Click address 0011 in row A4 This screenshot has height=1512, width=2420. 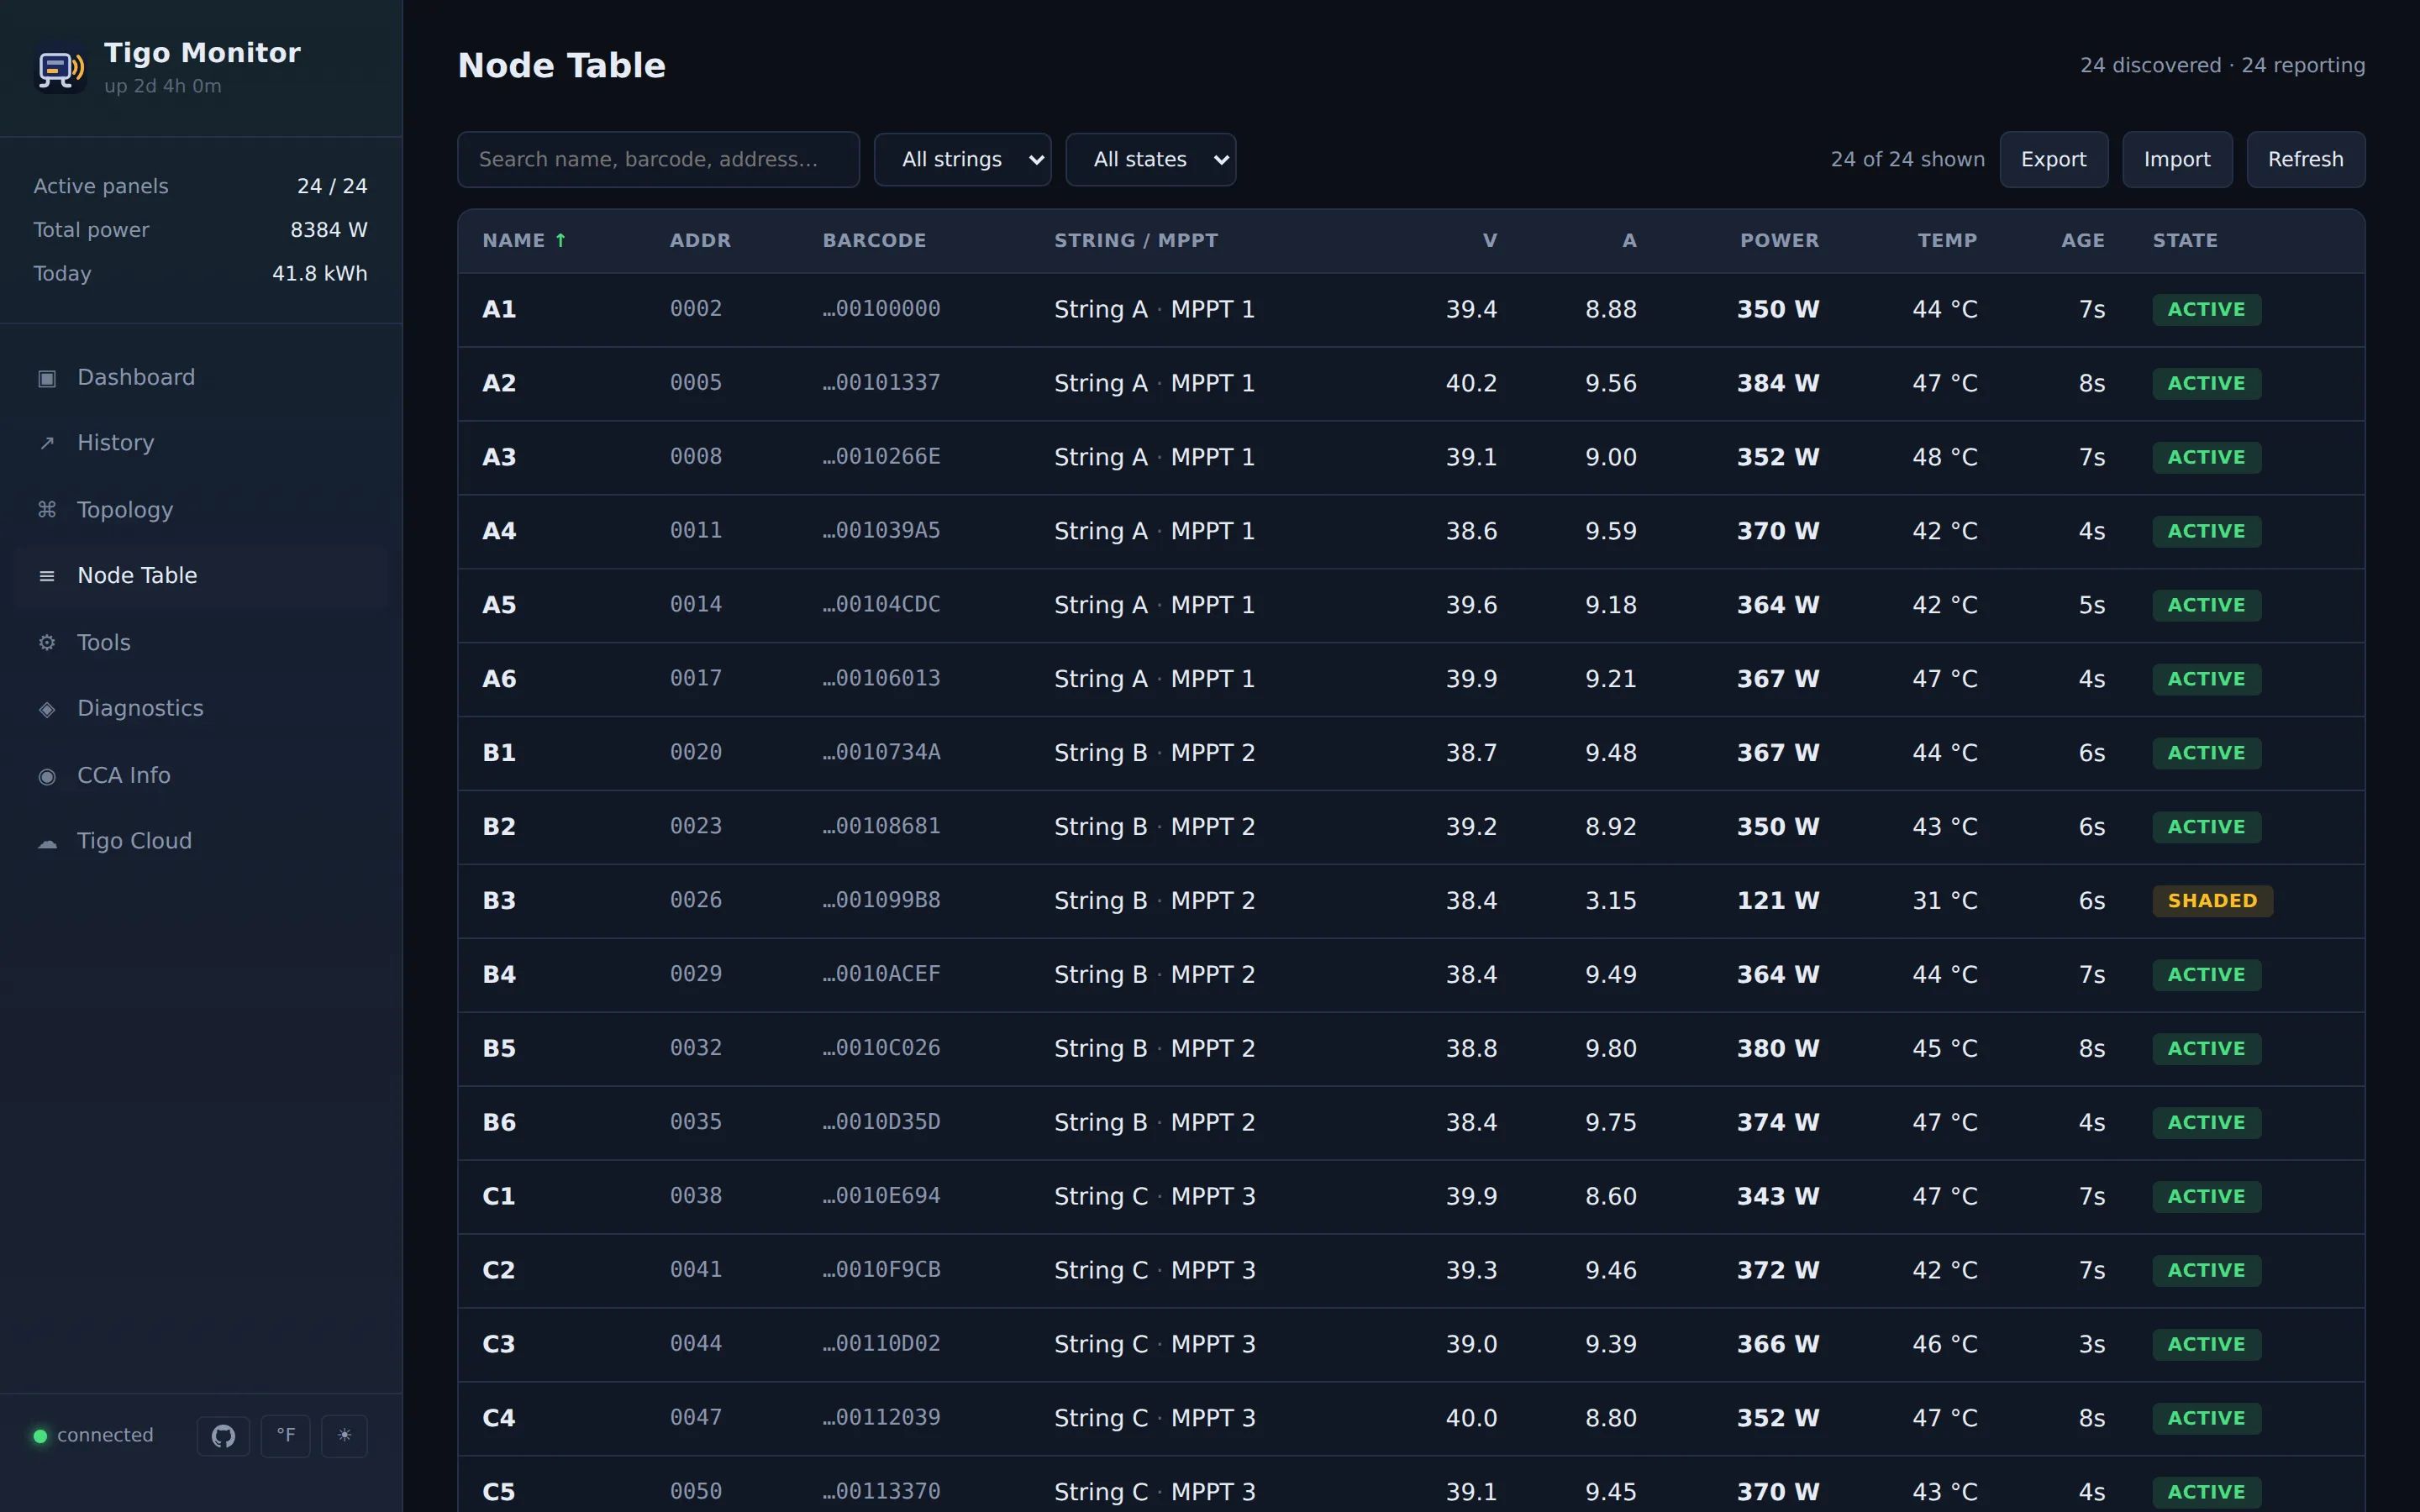point(695,531)
